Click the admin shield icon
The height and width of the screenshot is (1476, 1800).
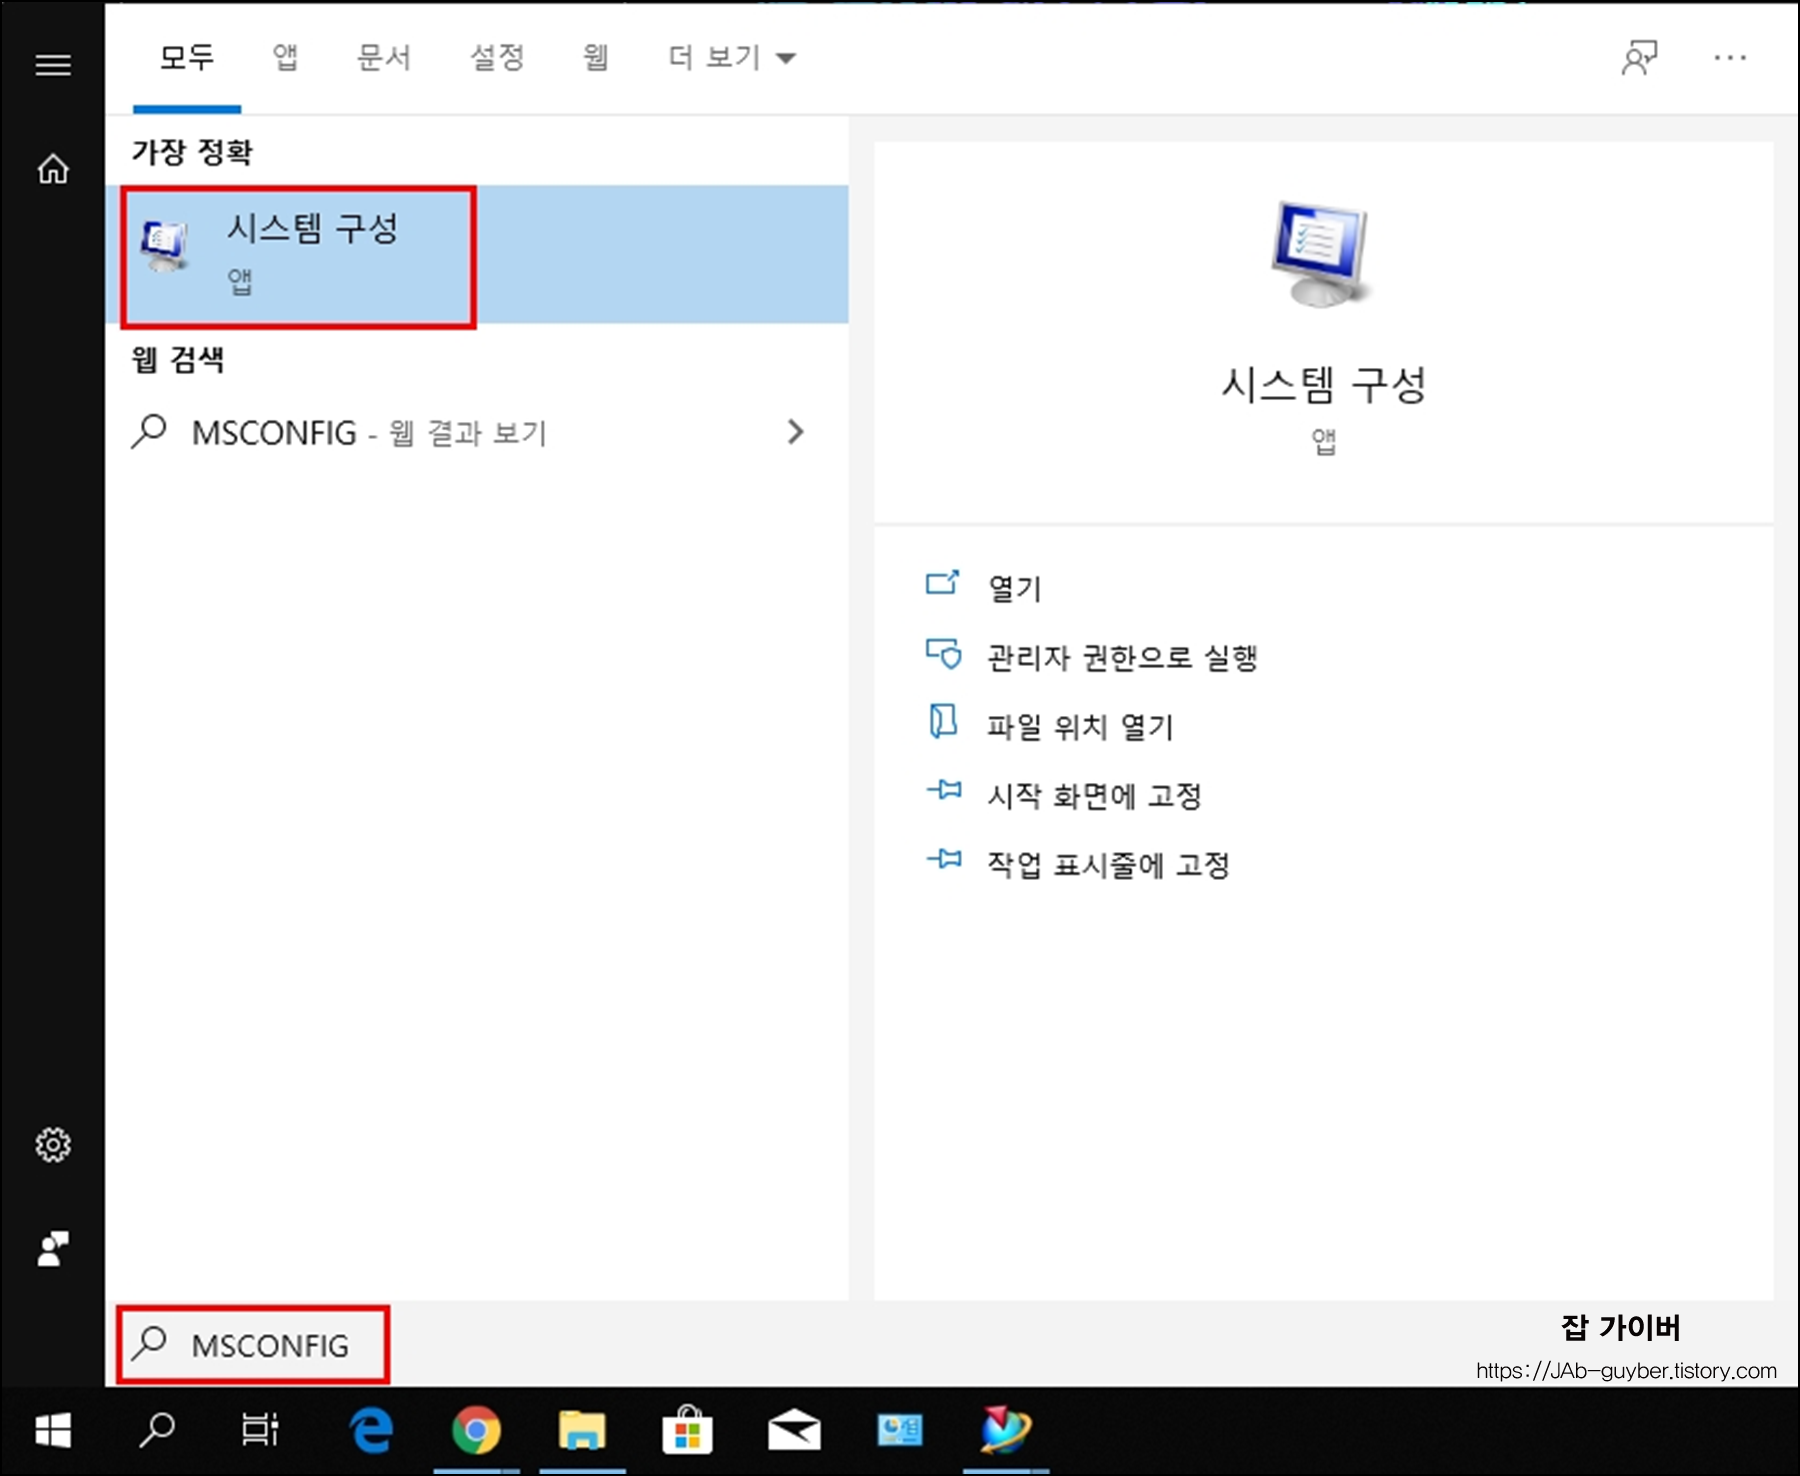tap(943, 654)
